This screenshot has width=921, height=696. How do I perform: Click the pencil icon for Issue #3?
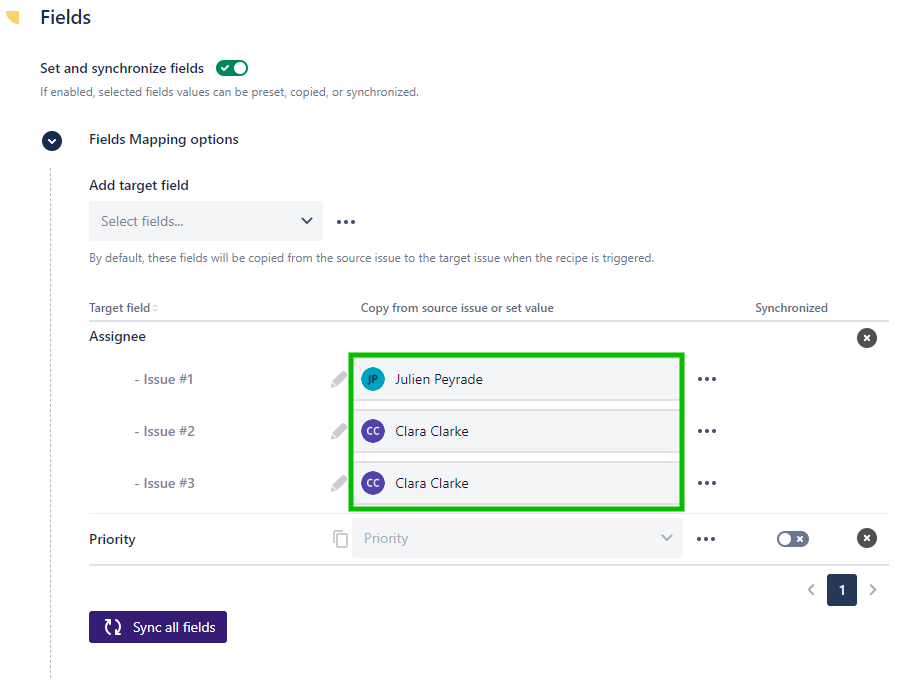[x=339, y=484]
